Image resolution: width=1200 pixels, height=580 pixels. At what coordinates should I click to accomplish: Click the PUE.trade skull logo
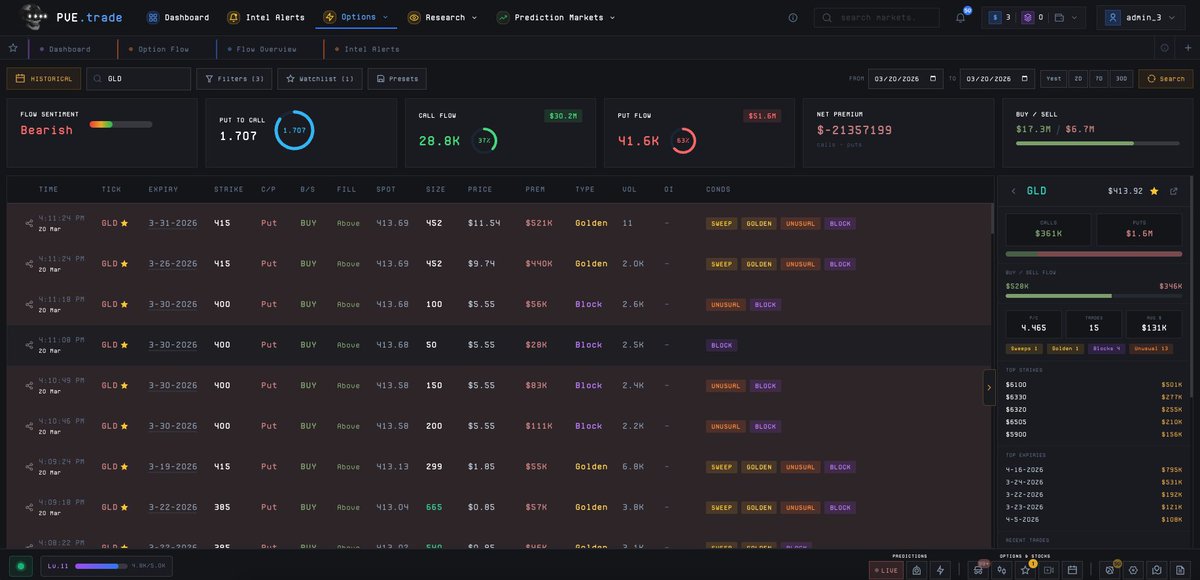[33, 17]
